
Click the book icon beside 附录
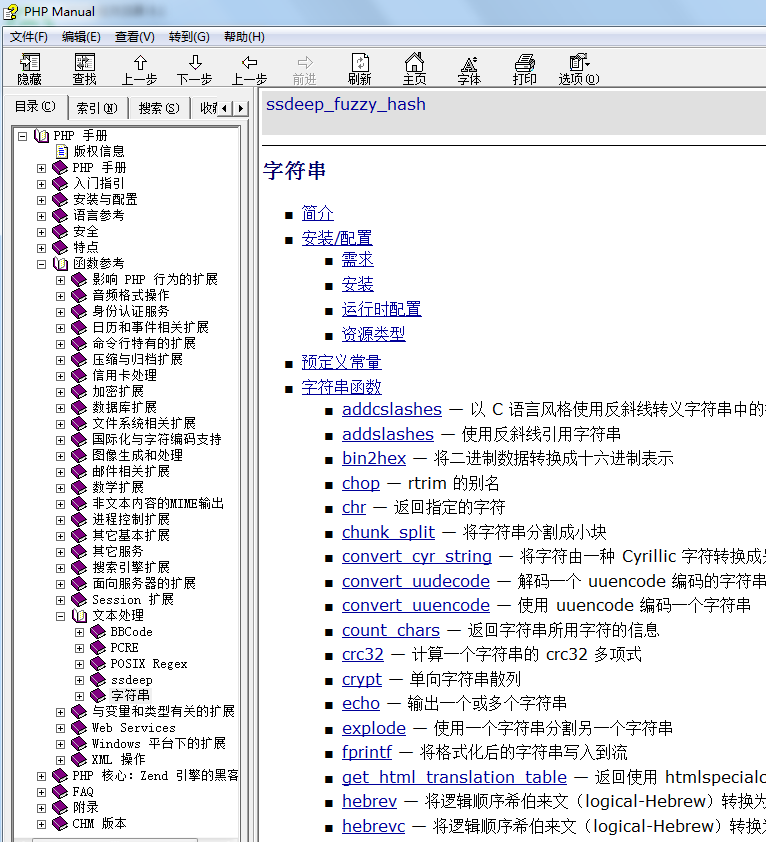[60, 808]
